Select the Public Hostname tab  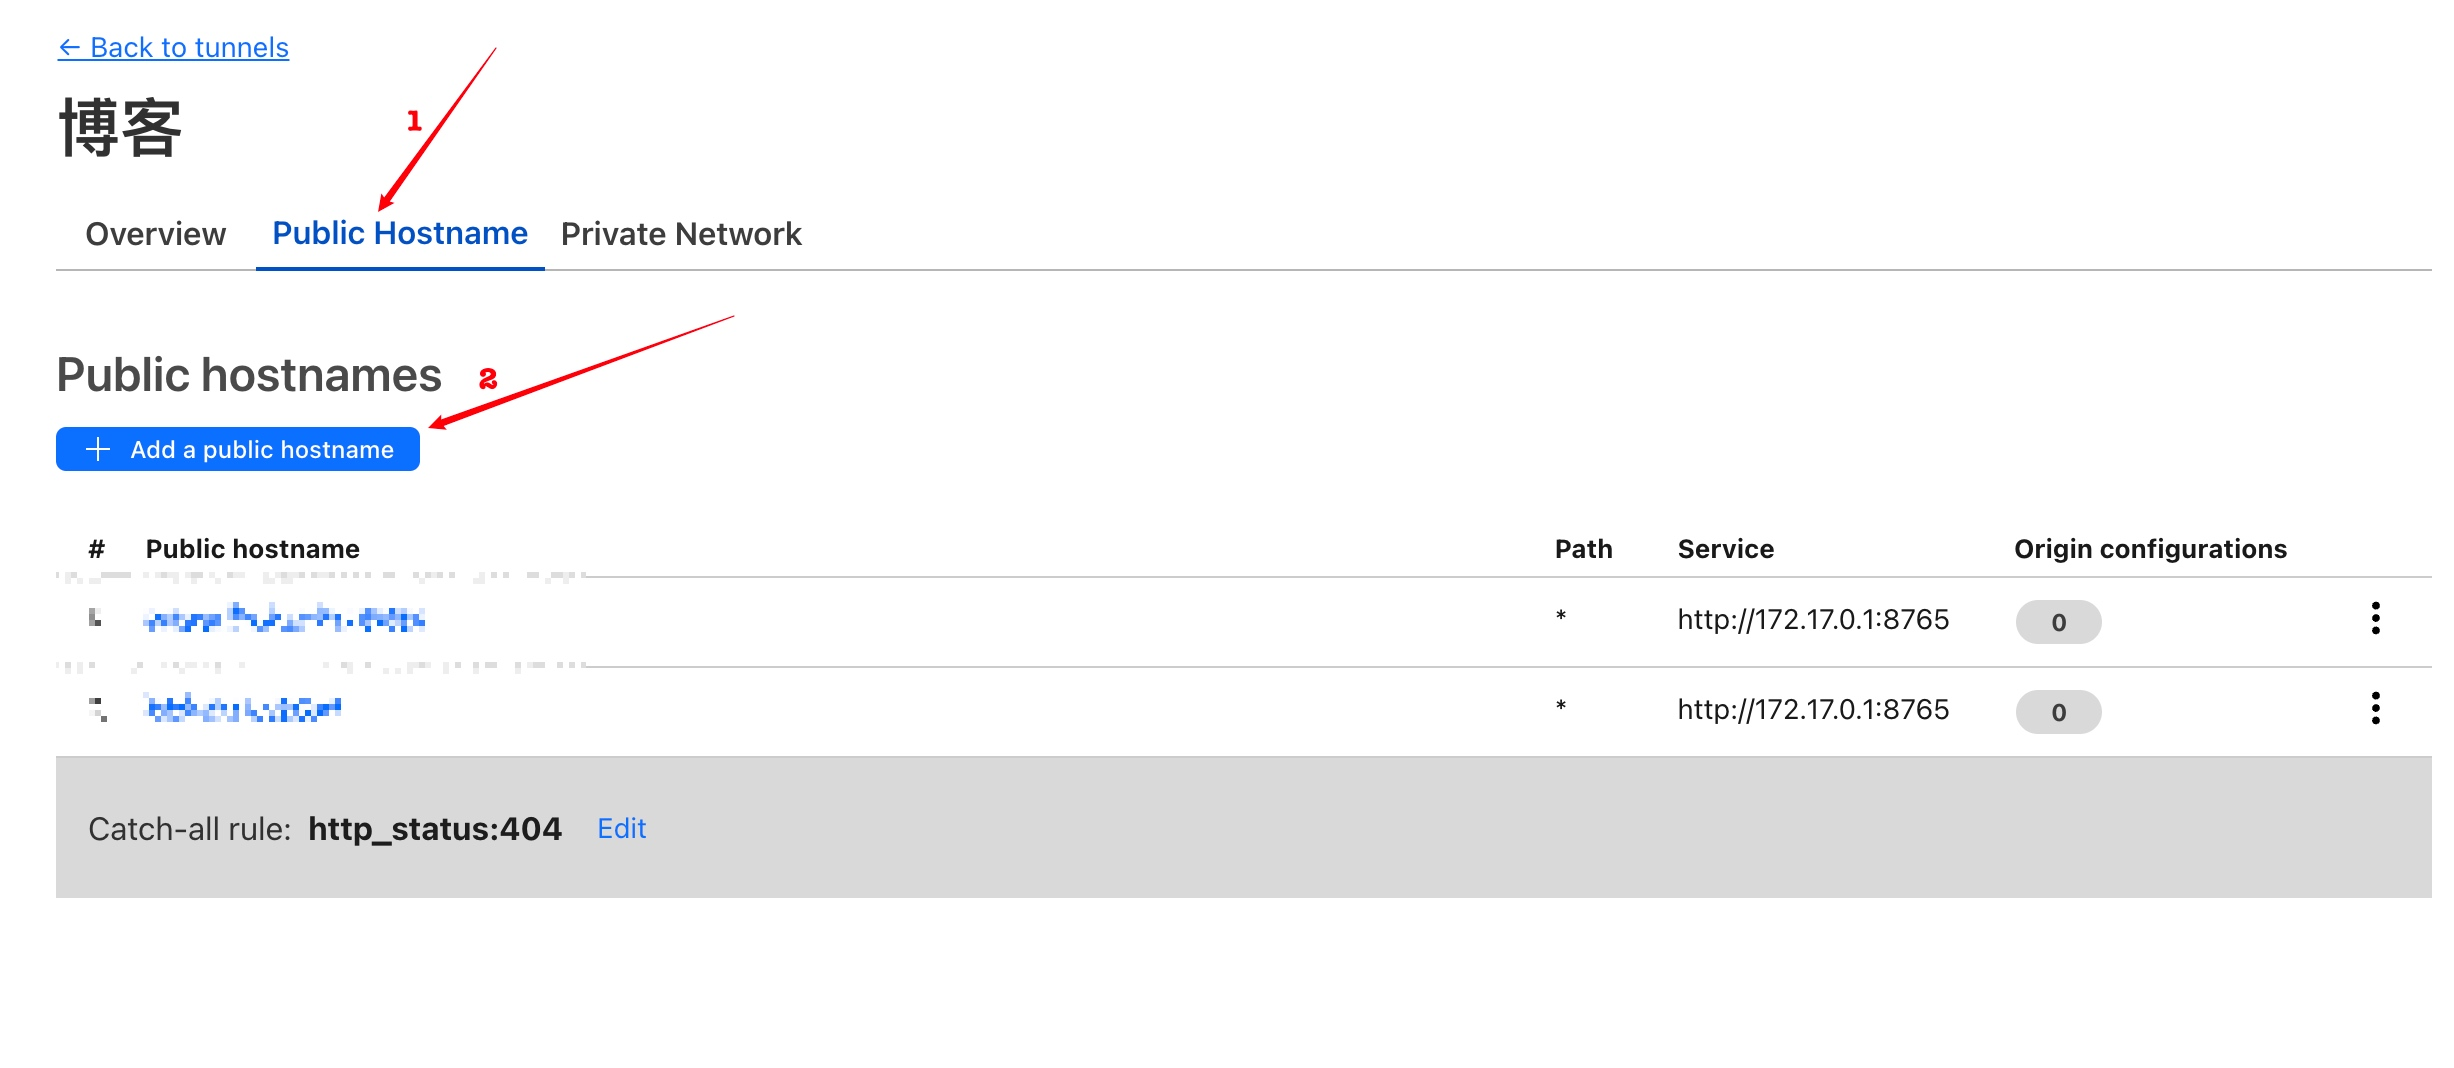click(x=400, y=234)
